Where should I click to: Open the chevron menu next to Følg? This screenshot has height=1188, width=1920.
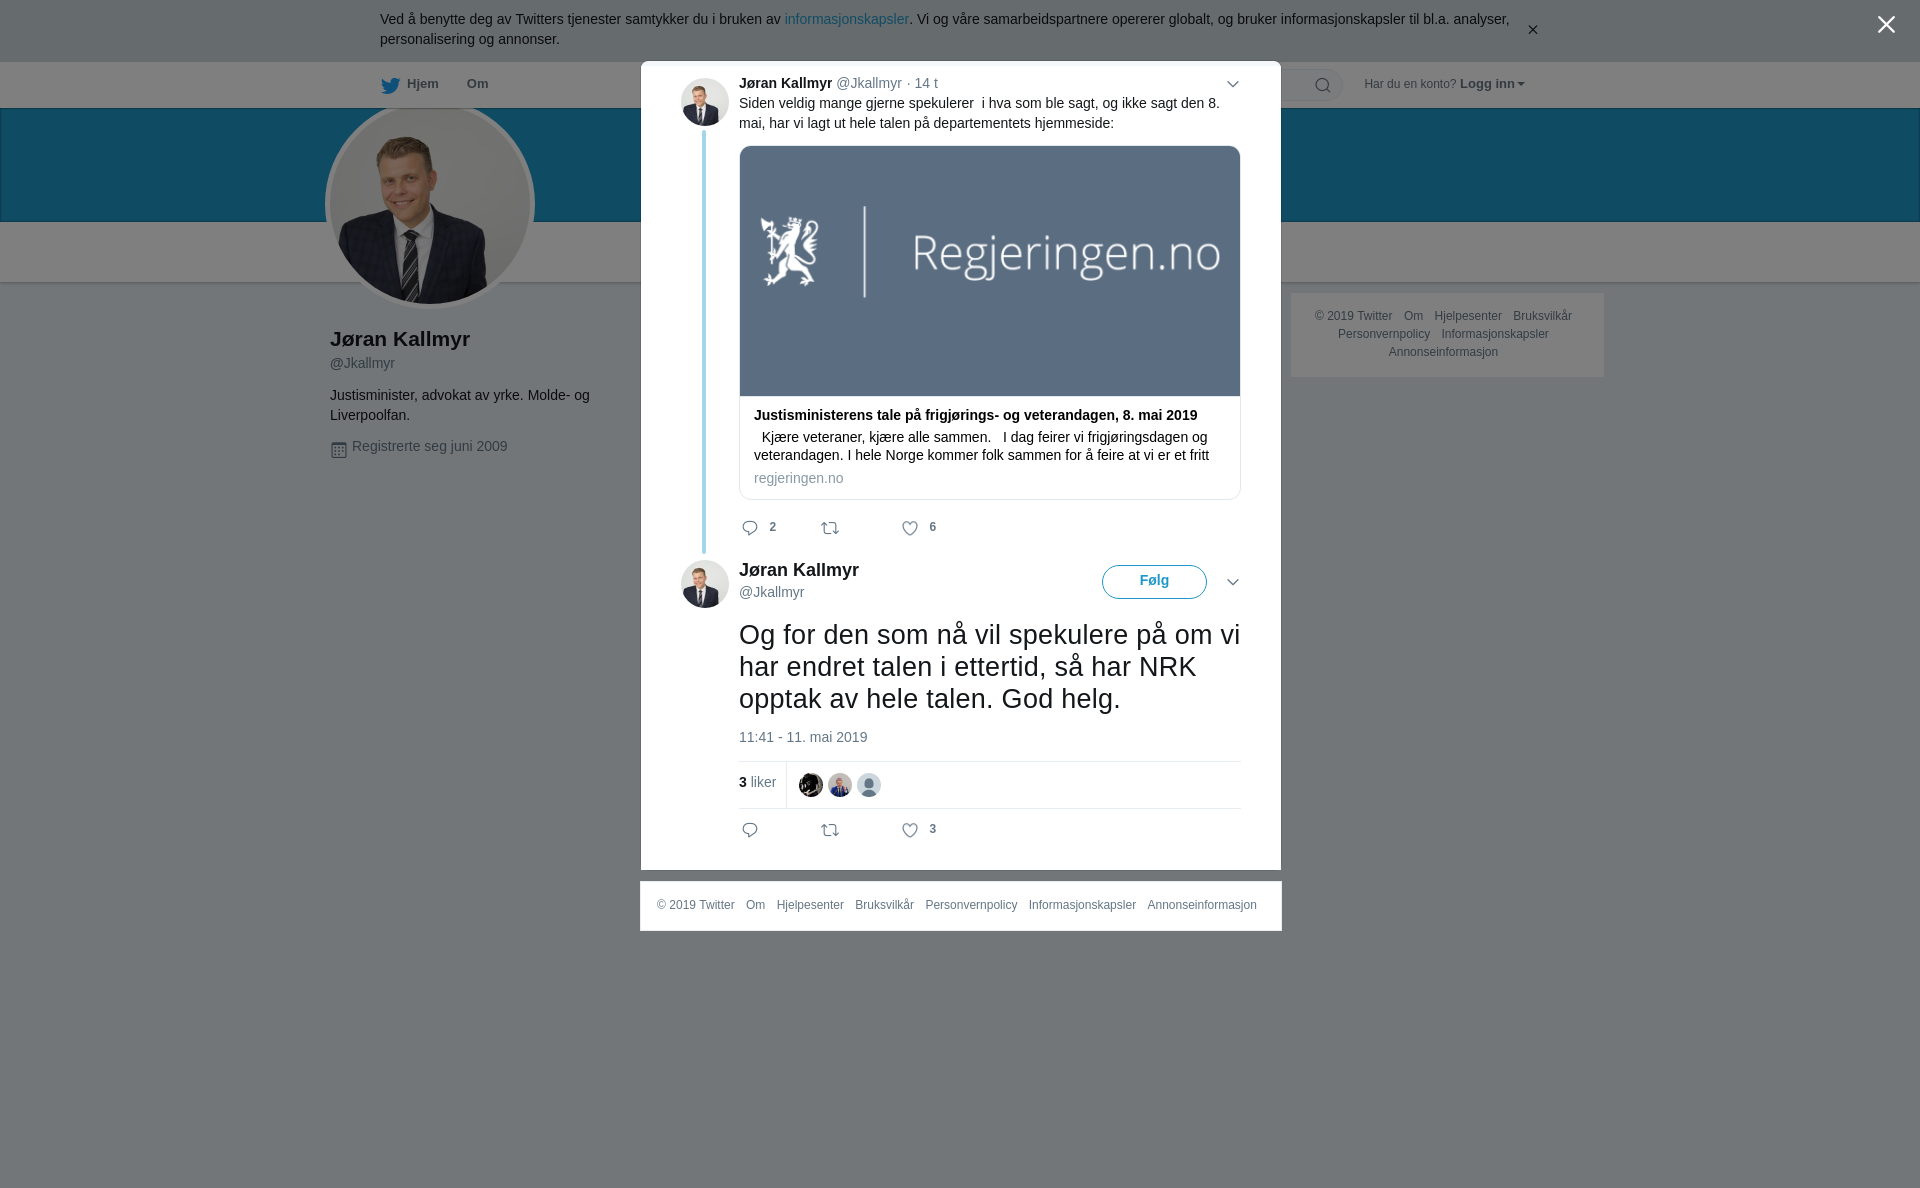click(1233, 582)
